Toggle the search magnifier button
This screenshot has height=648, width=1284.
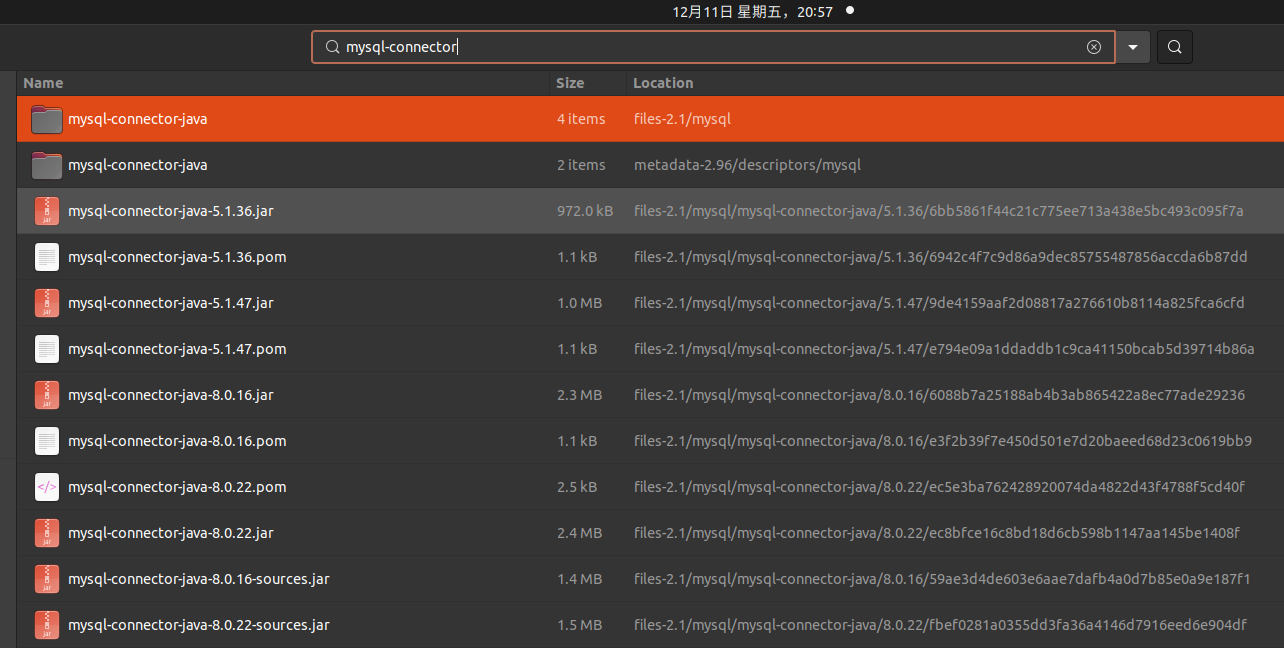pyautogui.click(x=1175, y=47)
